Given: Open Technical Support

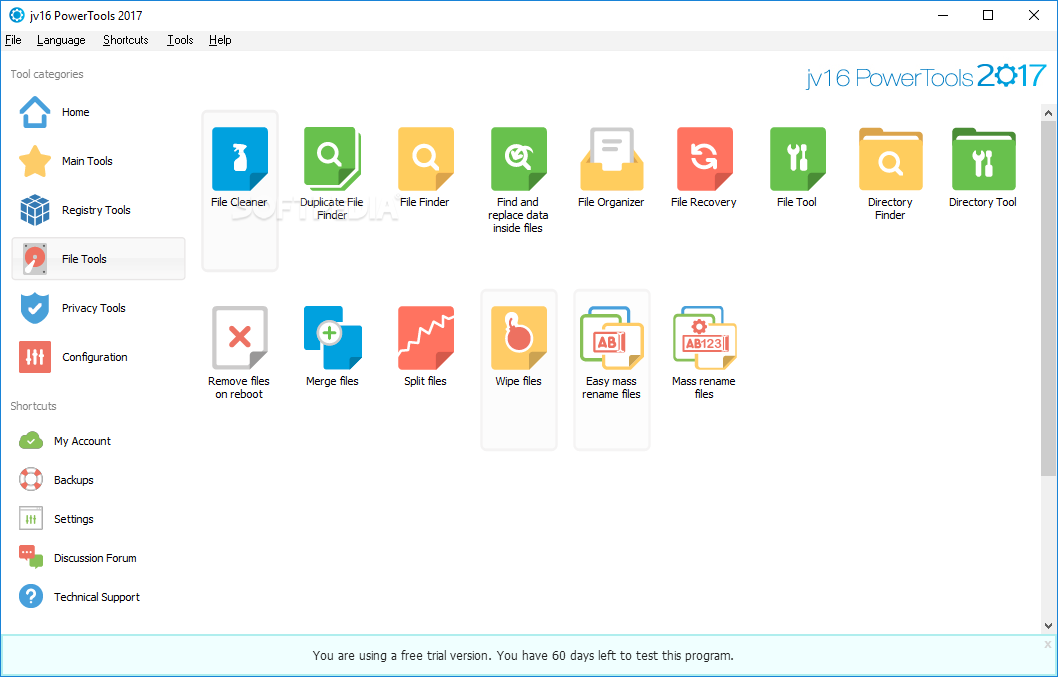Looking at the screenshot, I should click(79, 597).
